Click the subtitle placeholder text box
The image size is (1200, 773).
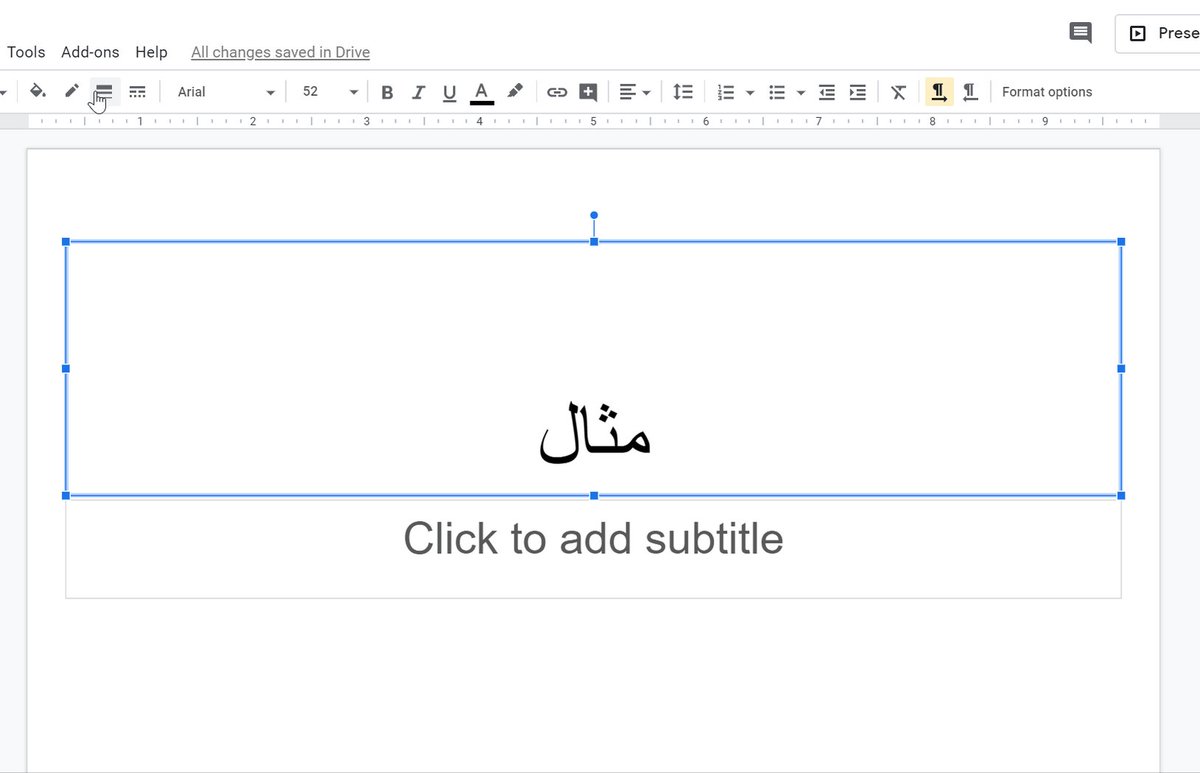(x=593, y=548)
